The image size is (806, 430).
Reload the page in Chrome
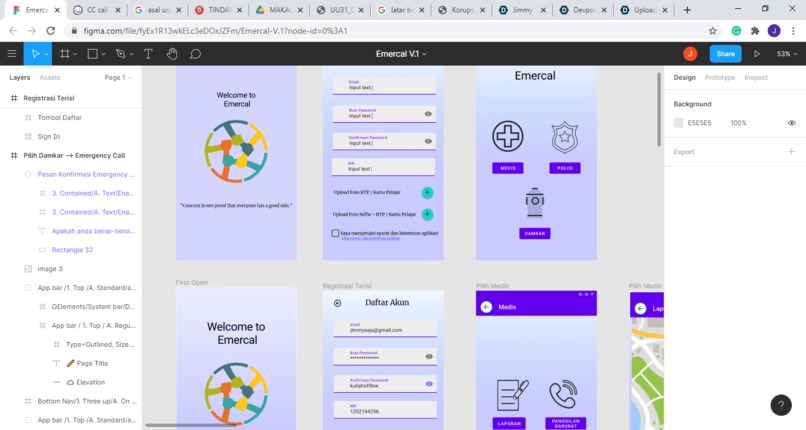(50, 31)
